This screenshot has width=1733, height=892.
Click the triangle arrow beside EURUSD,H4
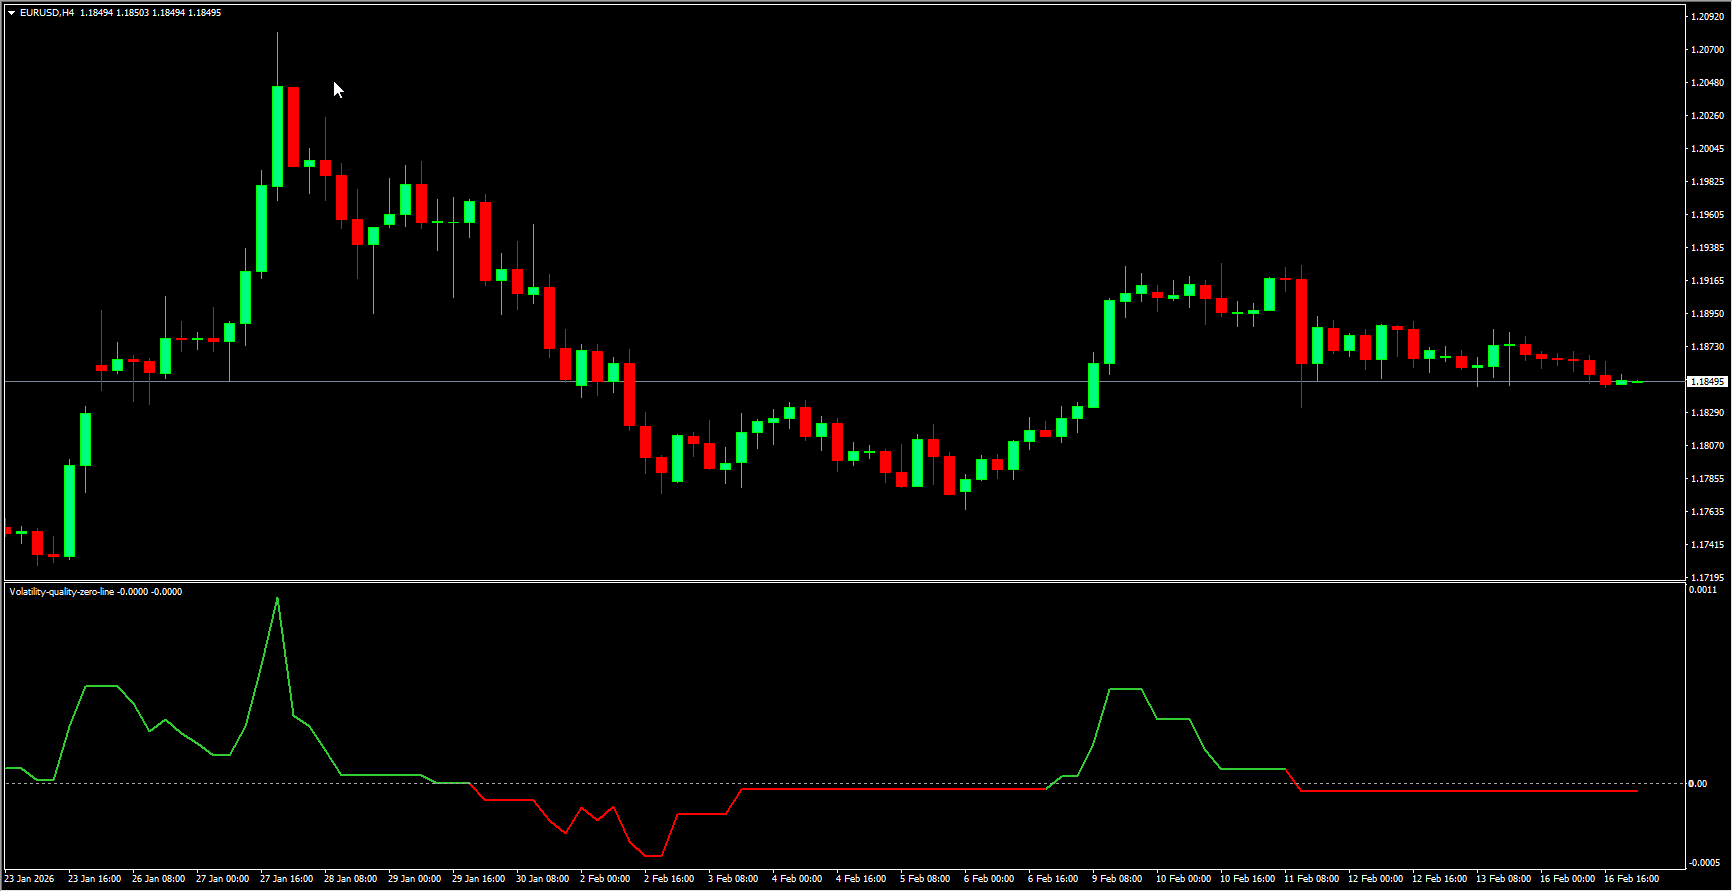pos(12,13)
